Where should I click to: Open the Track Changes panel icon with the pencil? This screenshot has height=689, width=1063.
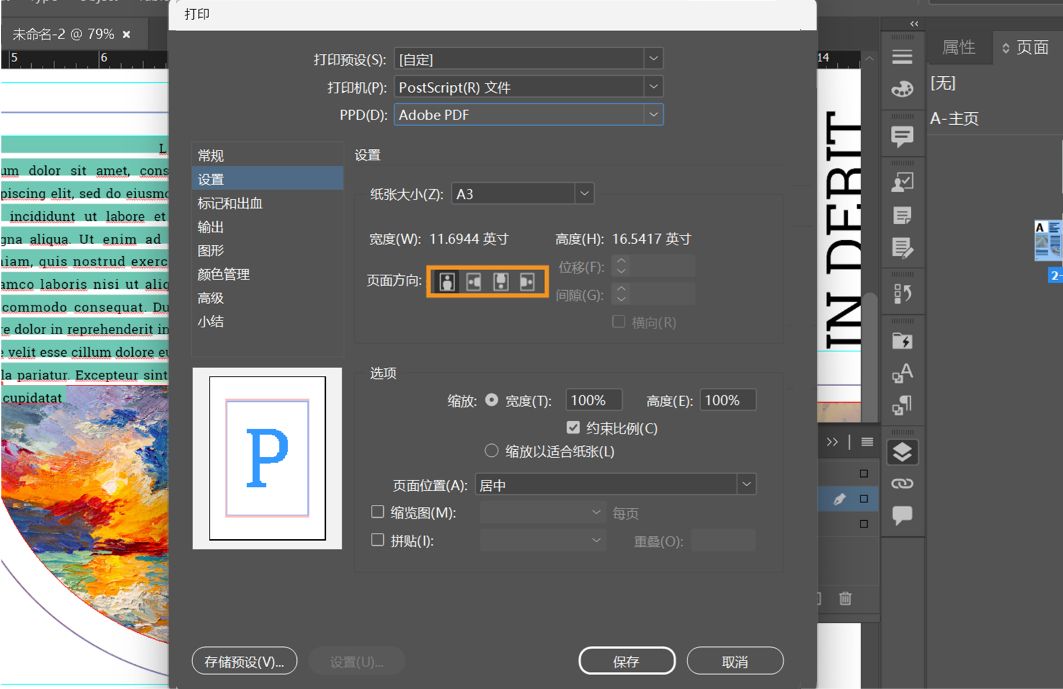[902, 248]
